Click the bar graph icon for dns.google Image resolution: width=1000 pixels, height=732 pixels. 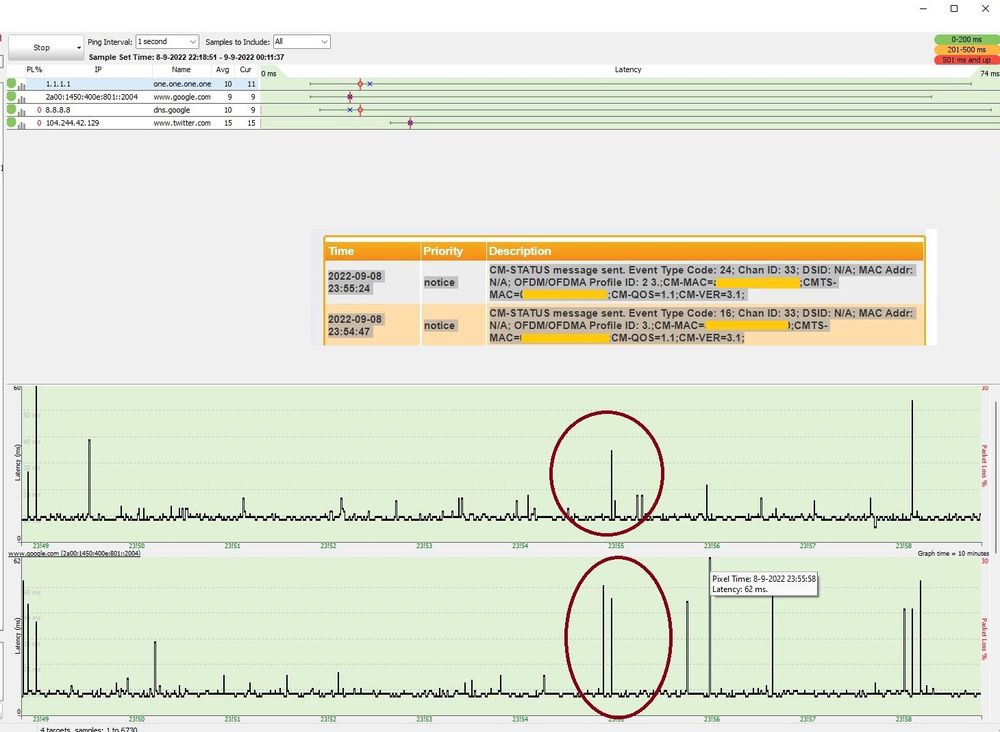[21, 110]
